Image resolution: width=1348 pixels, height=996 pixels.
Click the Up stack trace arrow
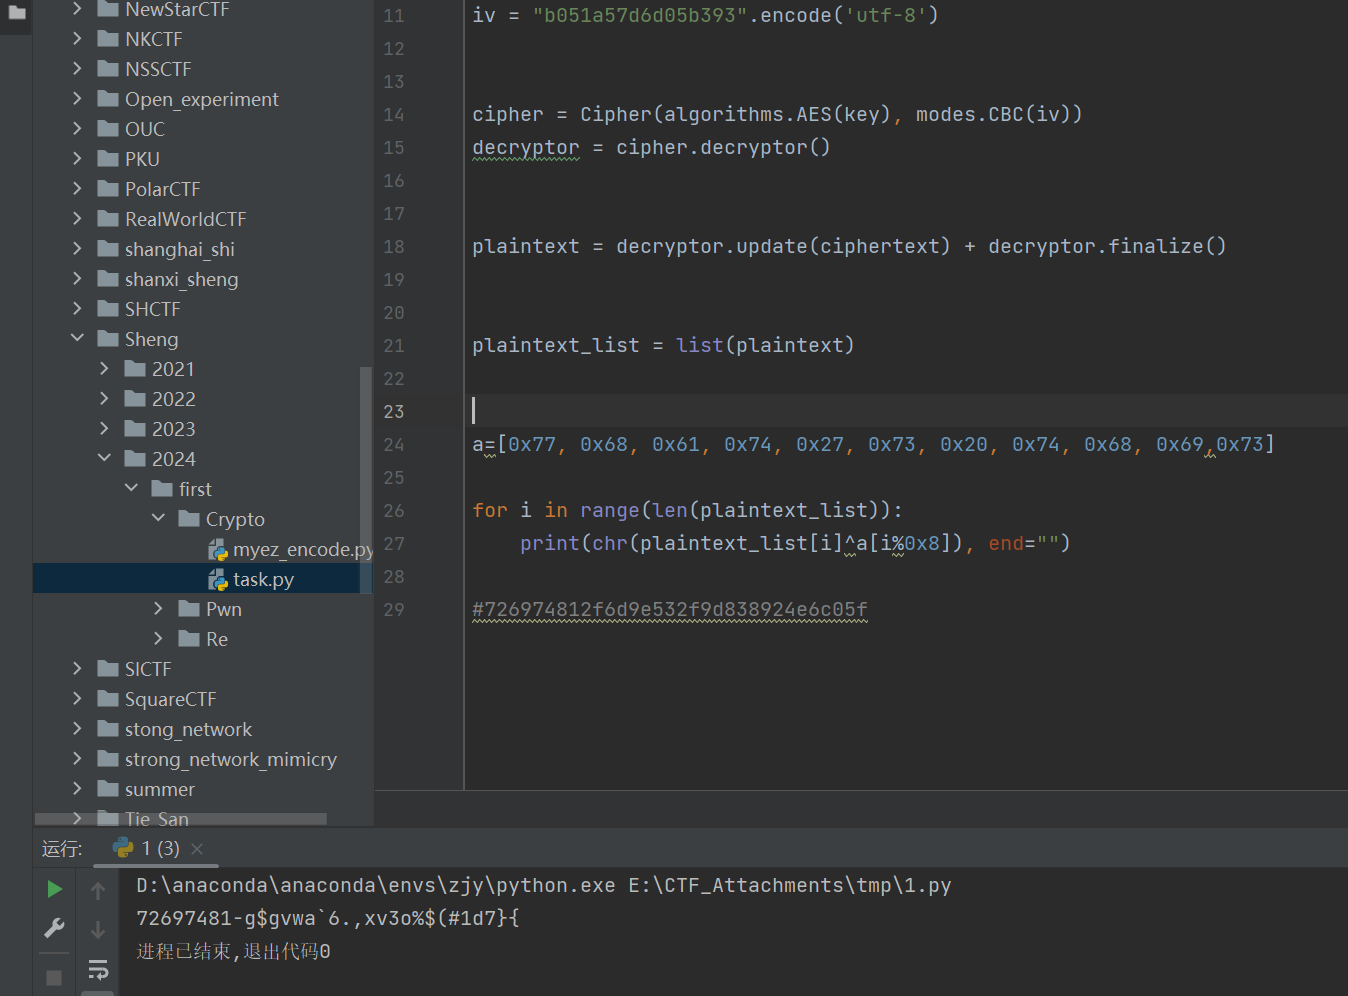pyautogui.click(x=98, y=890)
